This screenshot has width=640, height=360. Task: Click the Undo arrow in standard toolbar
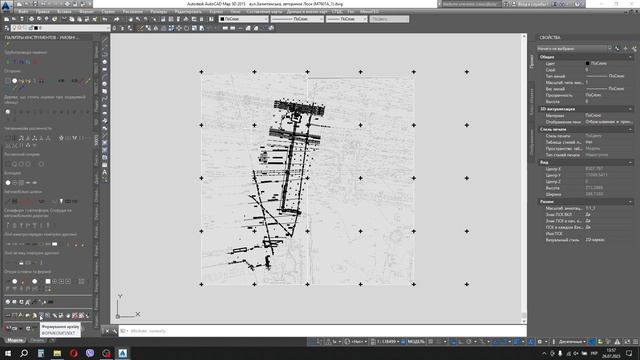coord(105,19)
